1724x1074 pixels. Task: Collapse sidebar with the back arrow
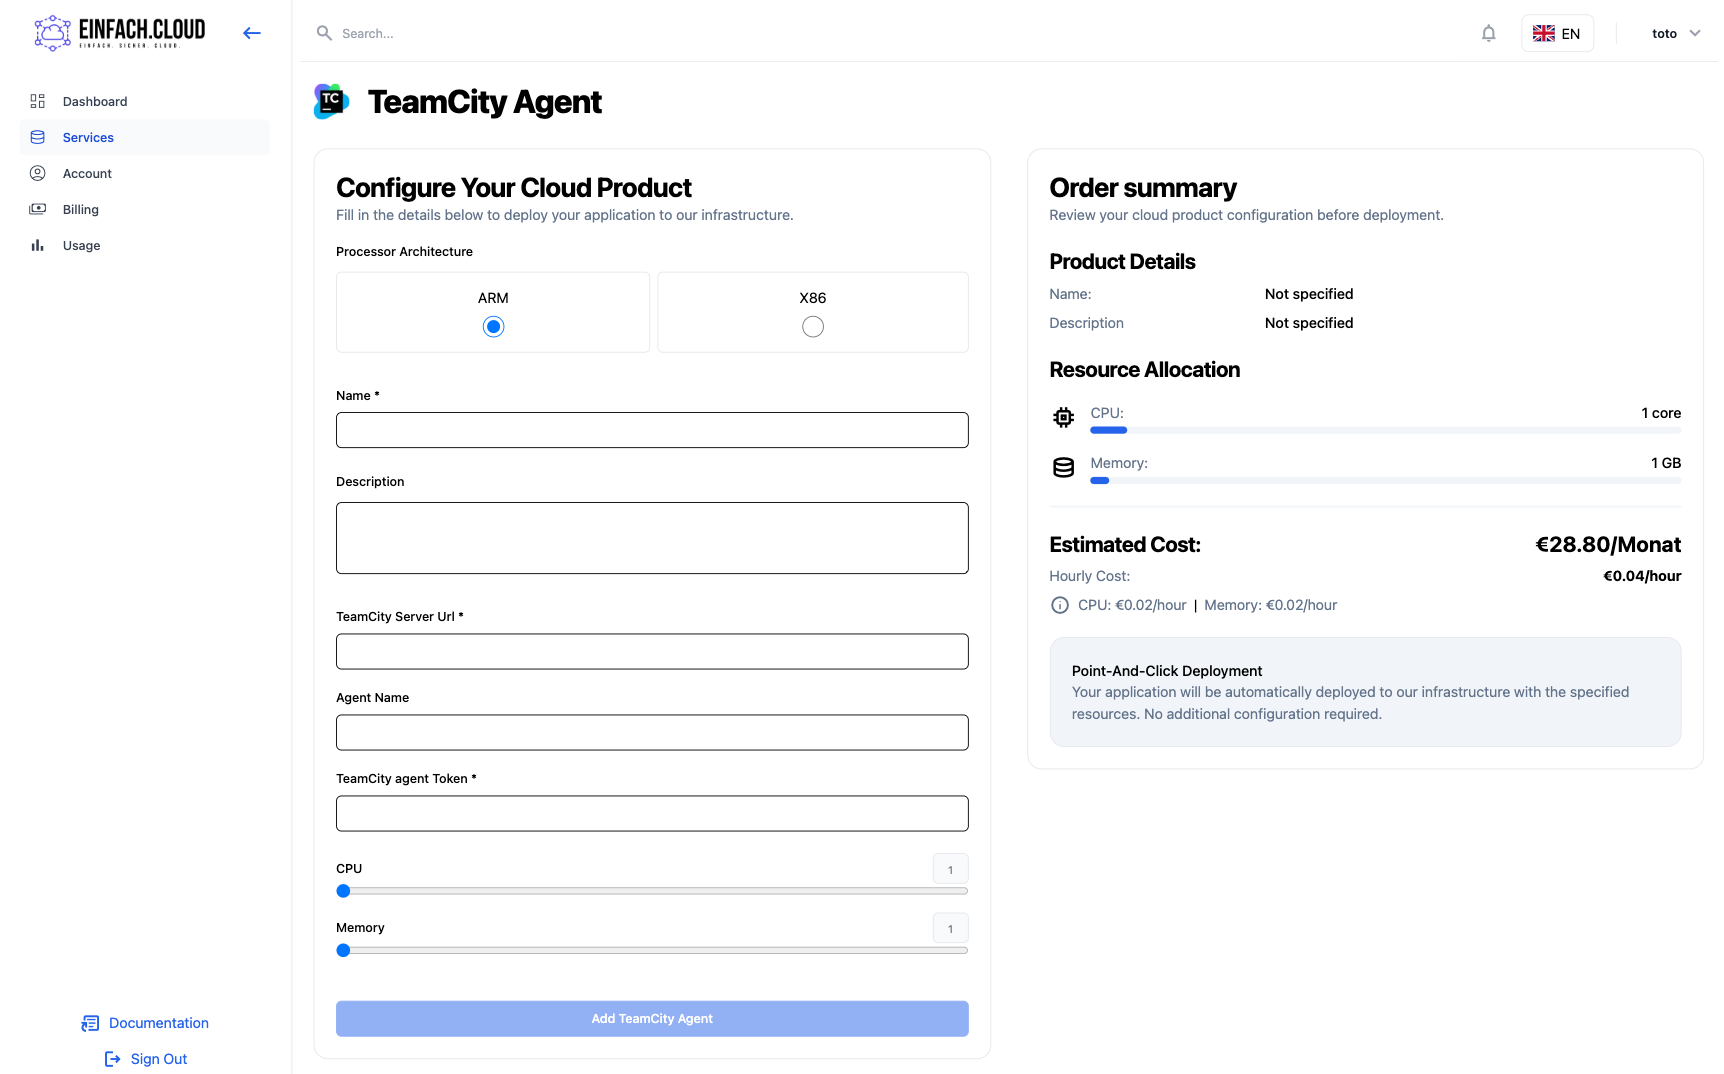coord(252,33)
